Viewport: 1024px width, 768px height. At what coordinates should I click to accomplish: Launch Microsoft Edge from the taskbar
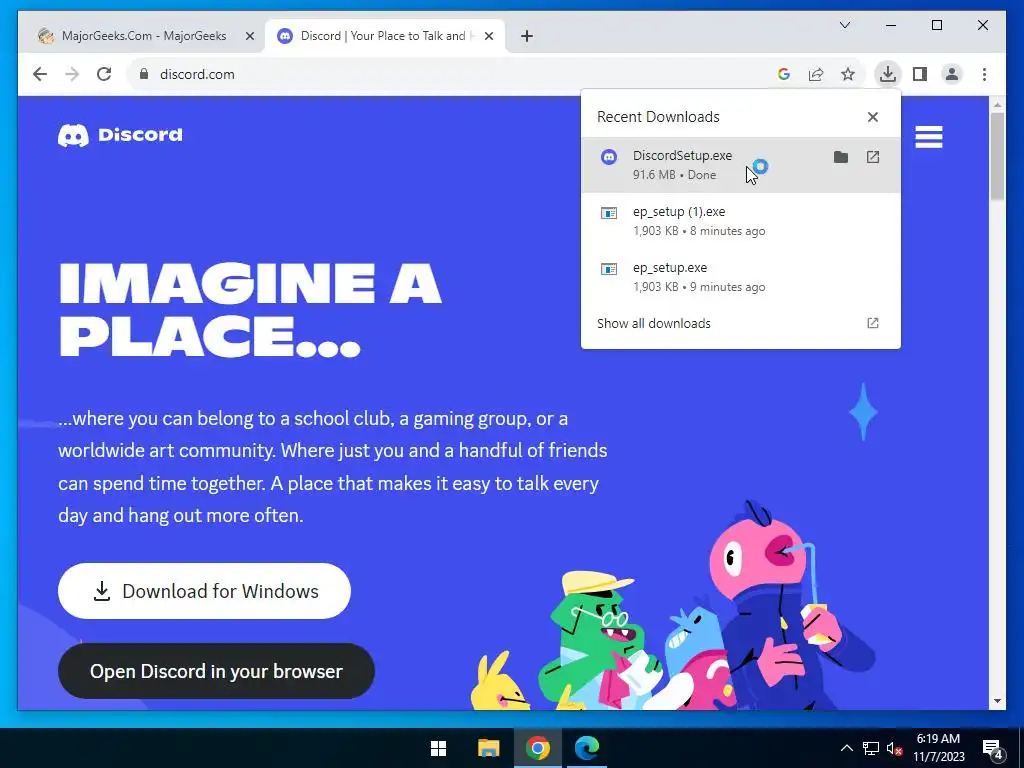point(587,748)
